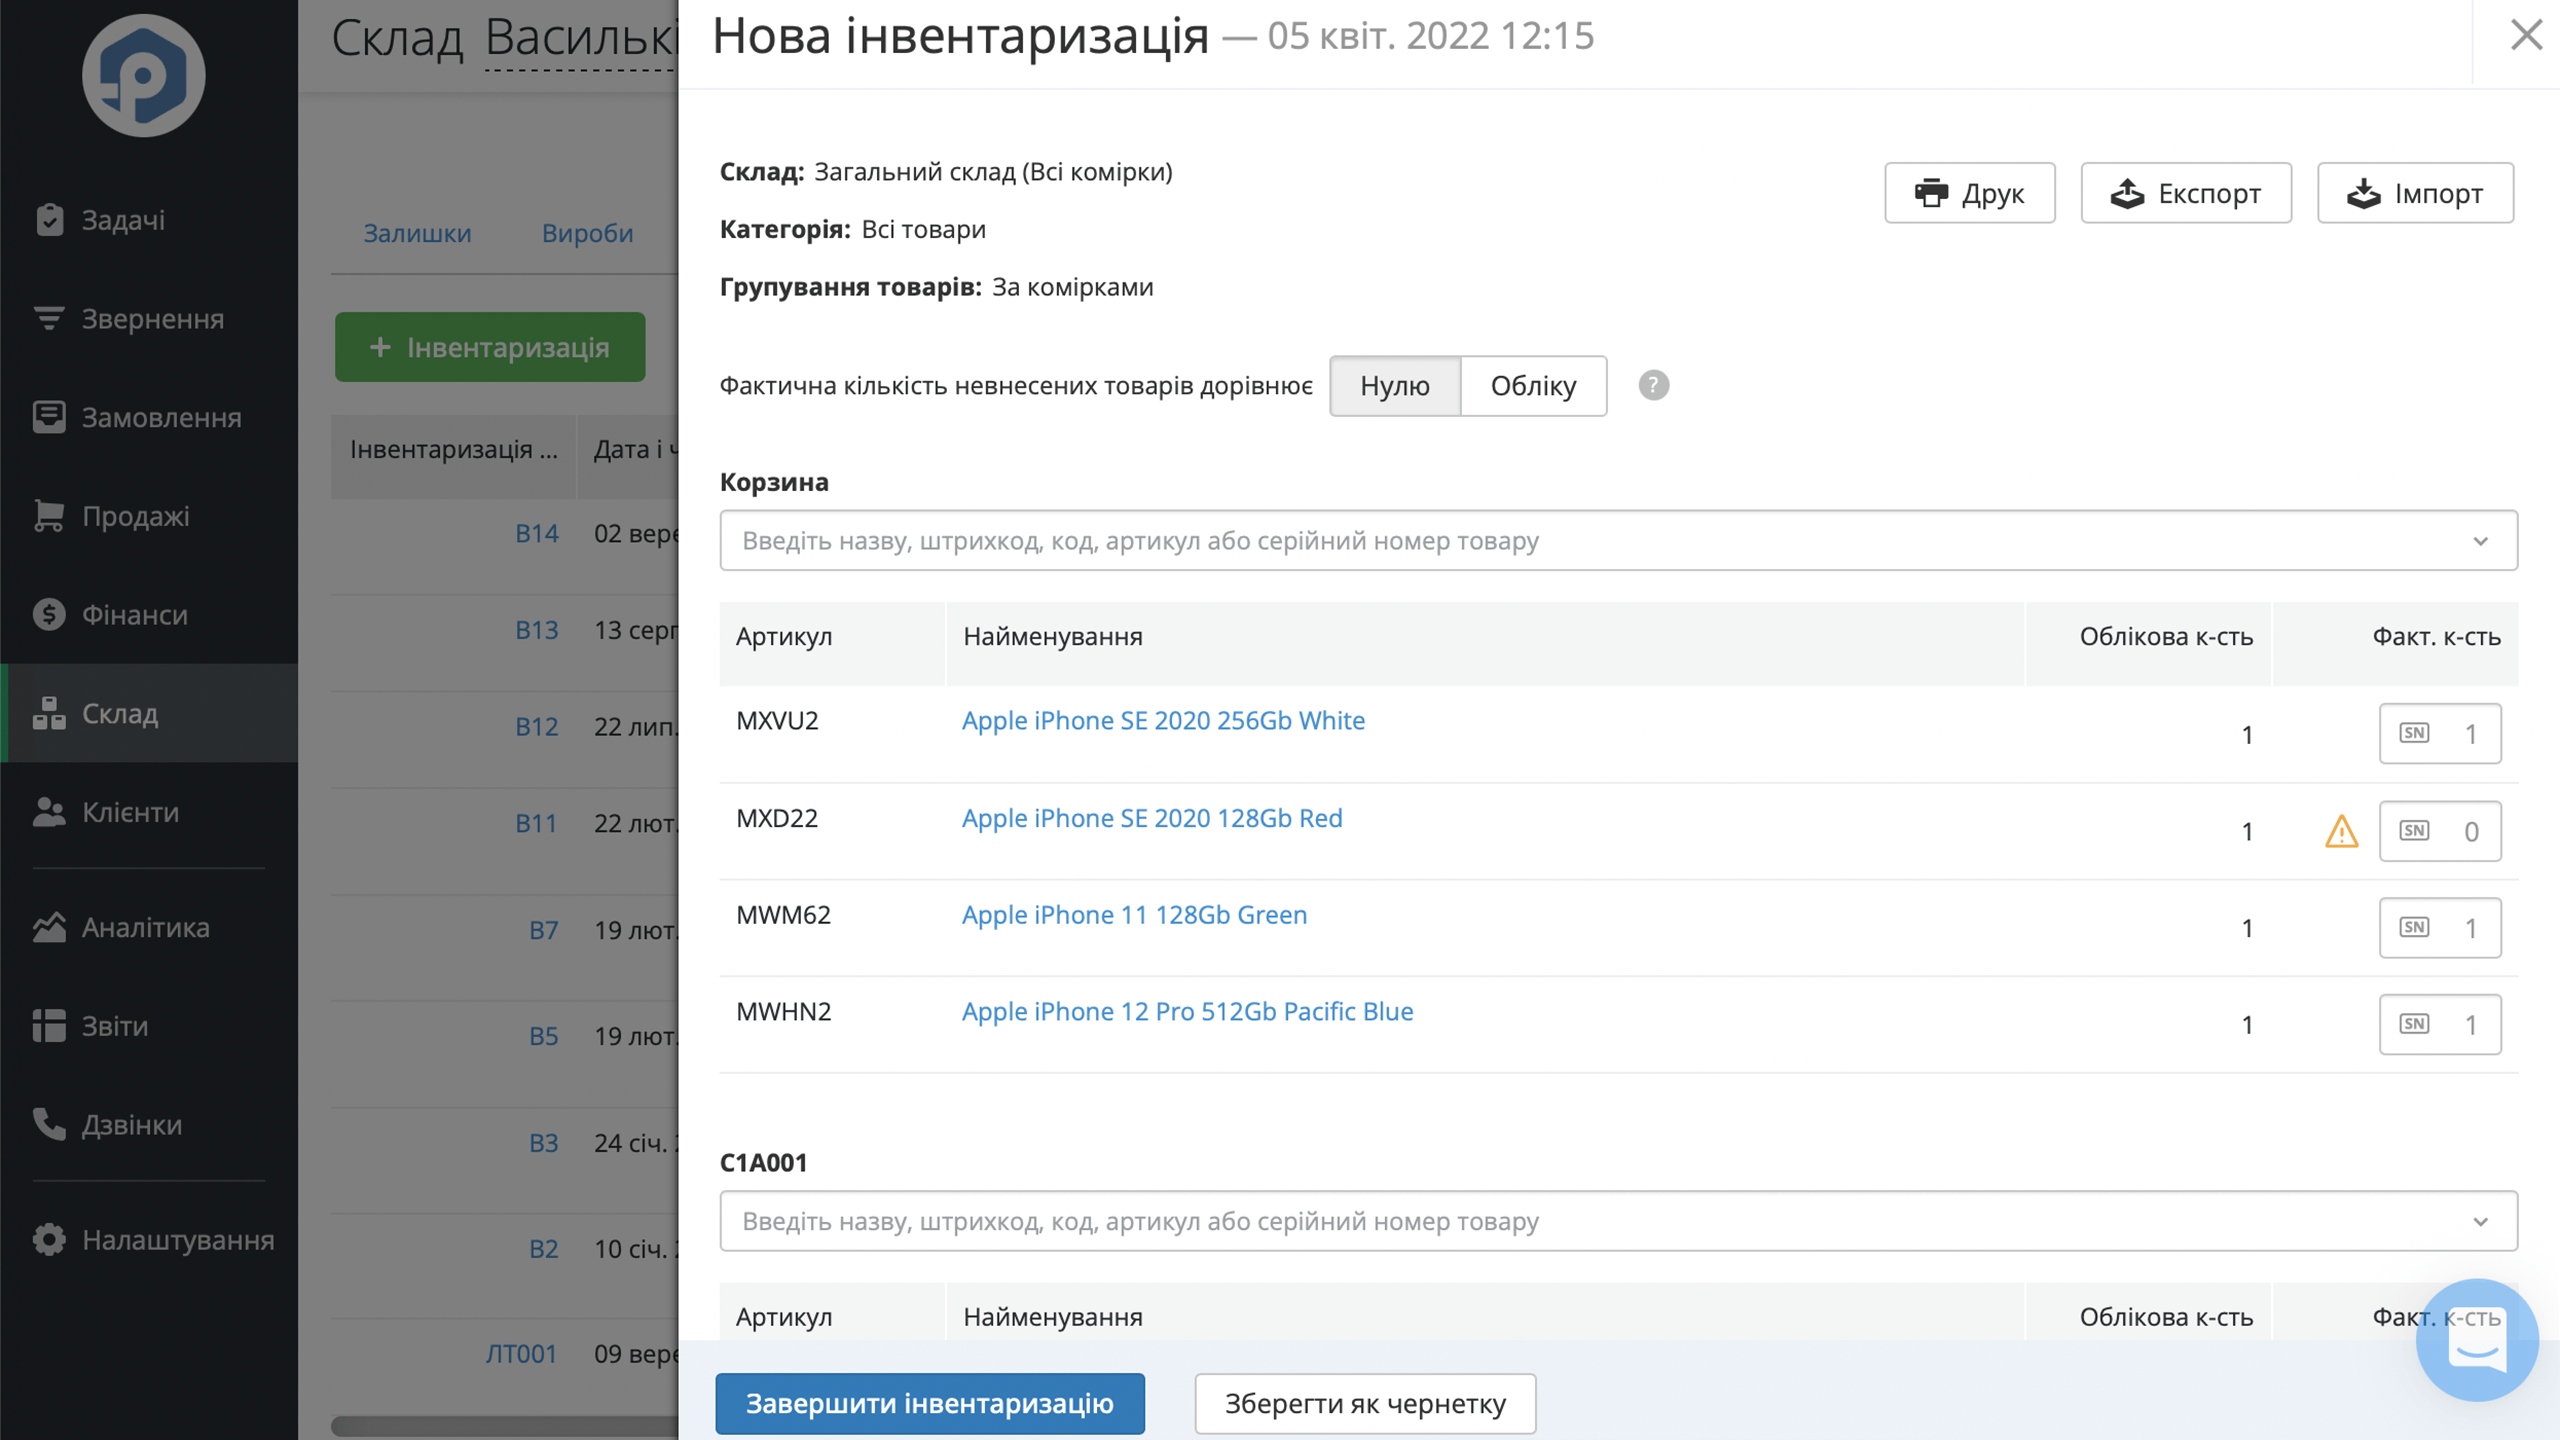Viewport: 2560px width, 1440px height.
Task: Click SN icon for iPhone 12 Pro Pacific Blue
Action: [x=2414, y=1024]
